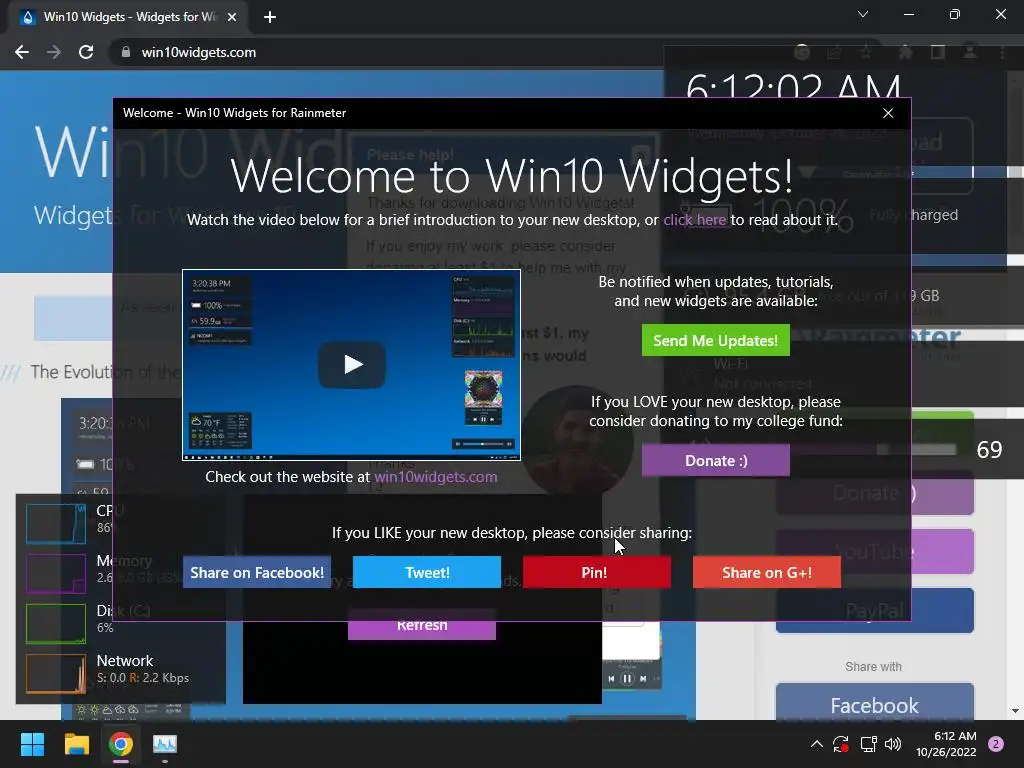
Task: Go back in Chrome browser
Action: pos(22,52)
